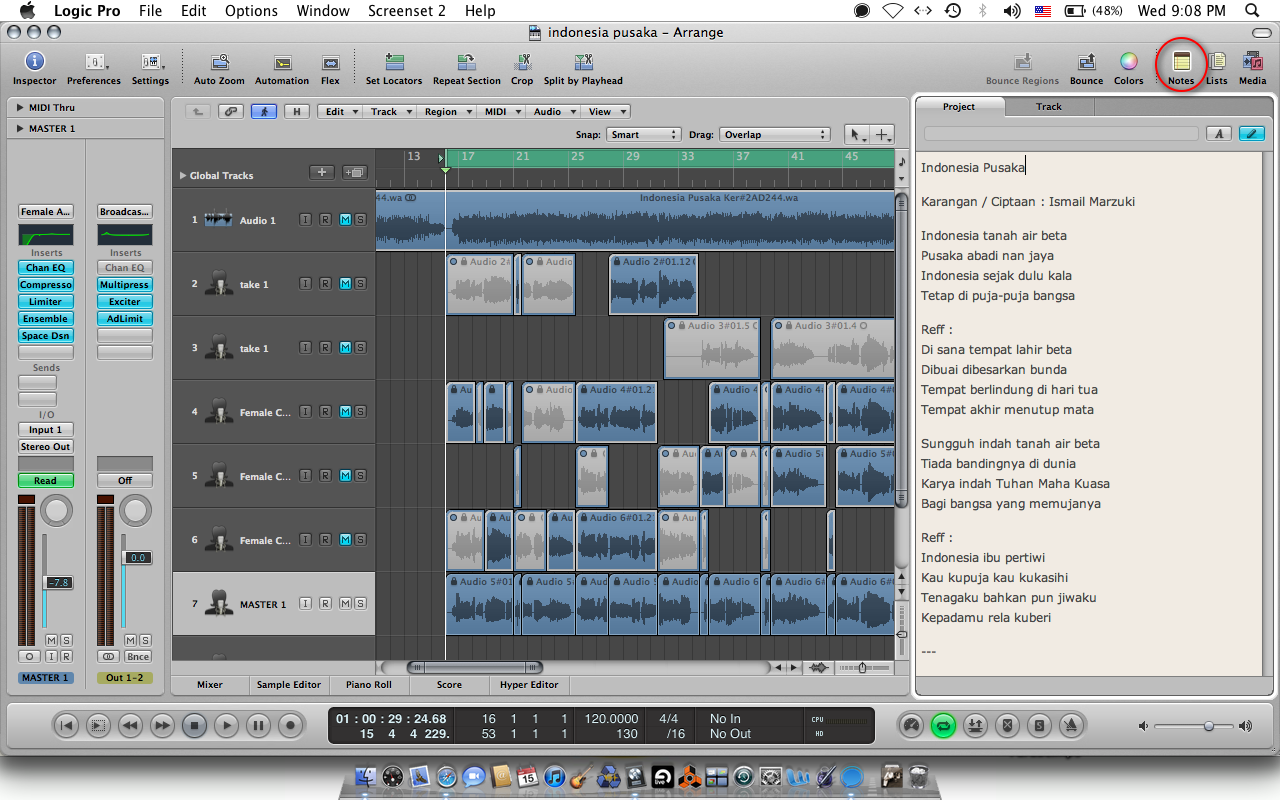The image size is (1280, 800).
Task: Click the Bounce Regions icon
Action: tap(1022, 62)
